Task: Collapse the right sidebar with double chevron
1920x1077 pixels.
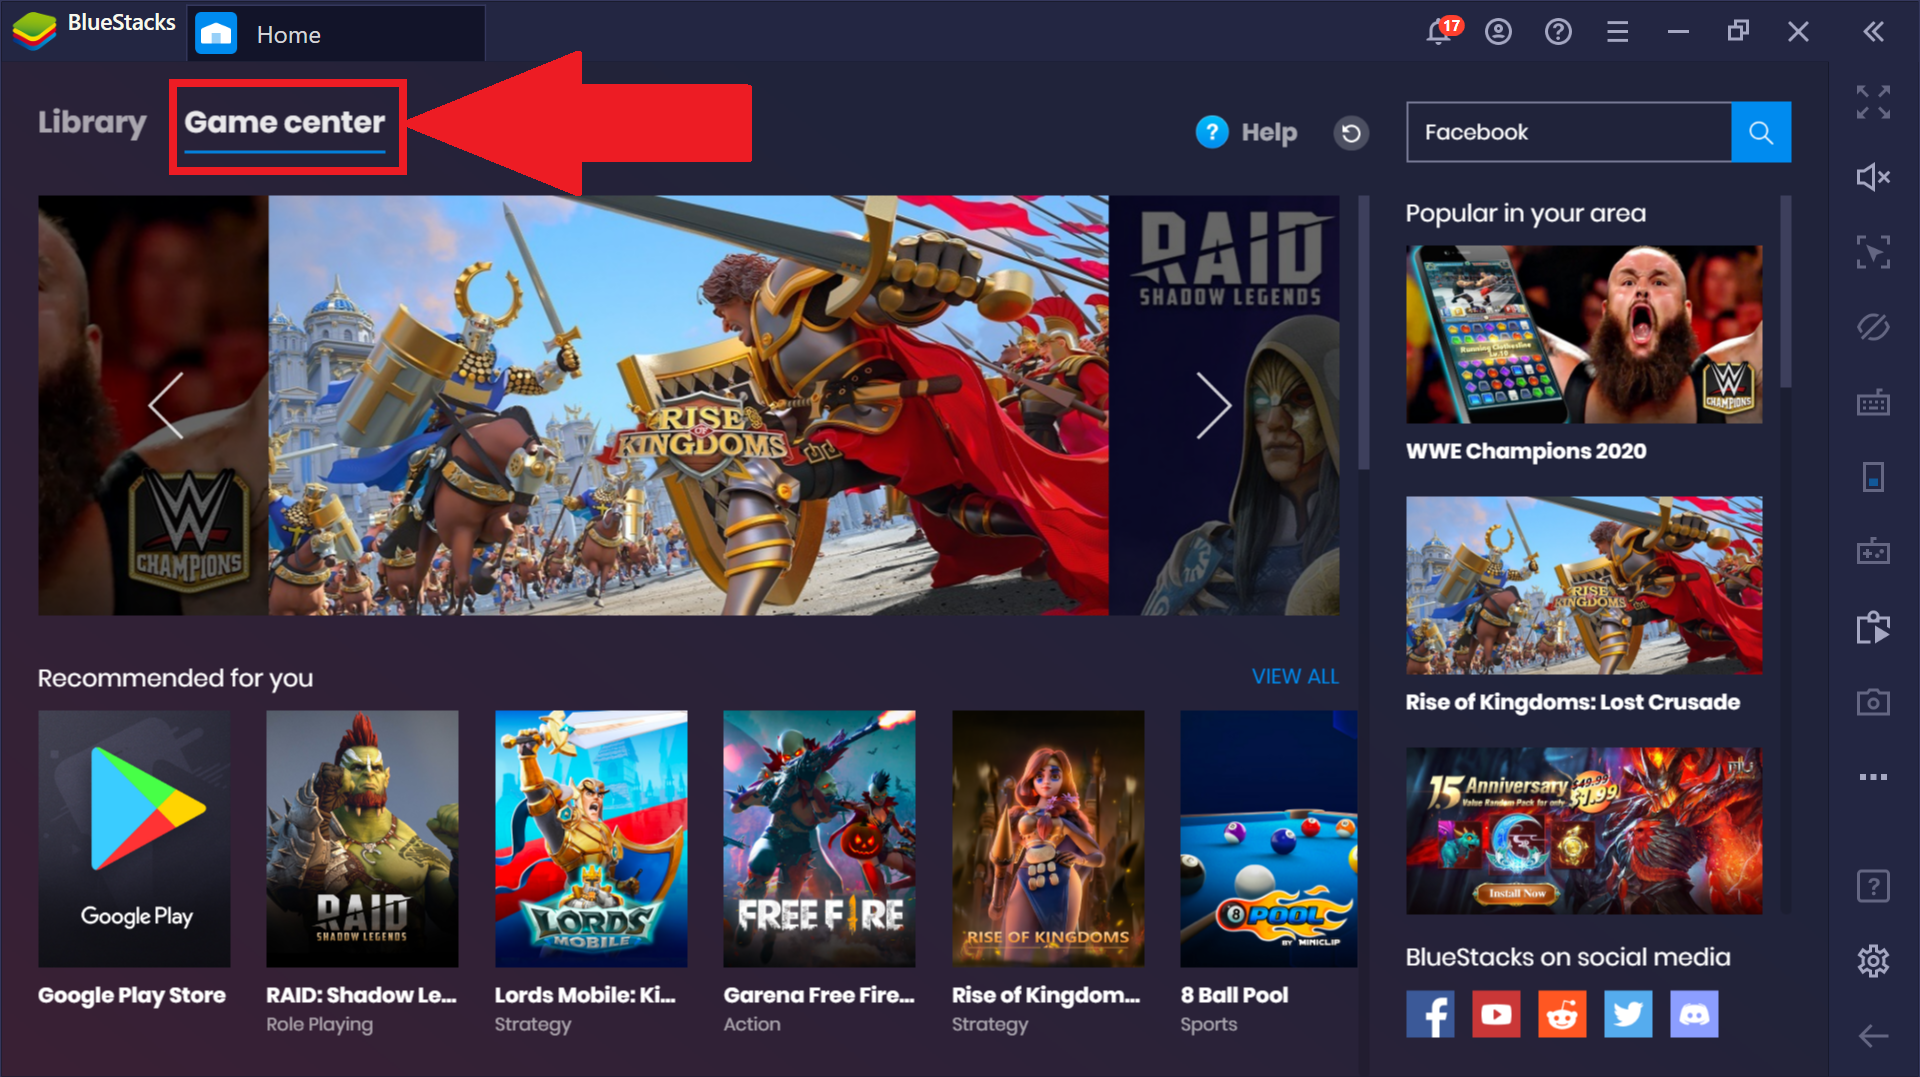Action: coord(1873,32)
